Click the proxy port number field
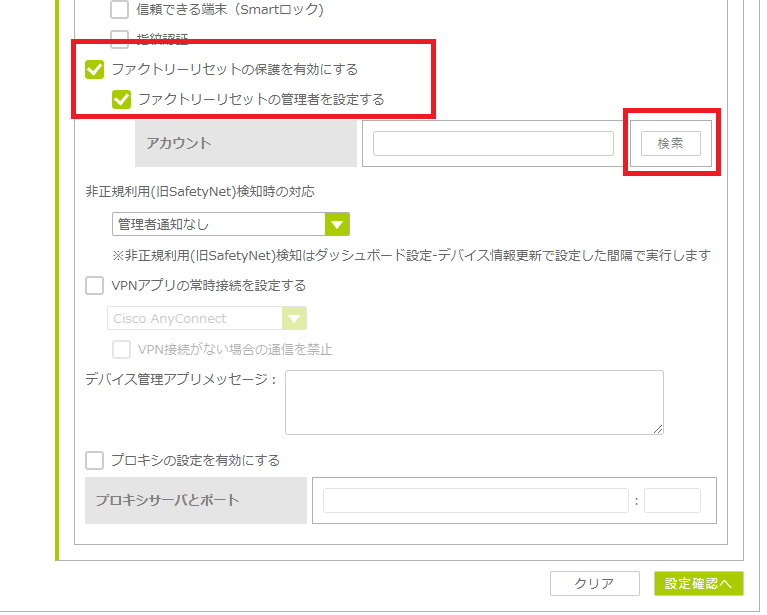 coord(672,501)
